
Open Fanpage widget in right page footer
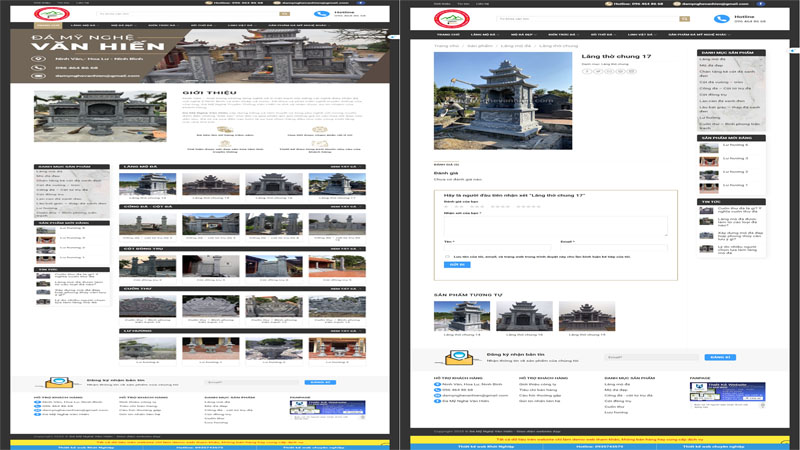pyautogui.click(x=728, y=395)
